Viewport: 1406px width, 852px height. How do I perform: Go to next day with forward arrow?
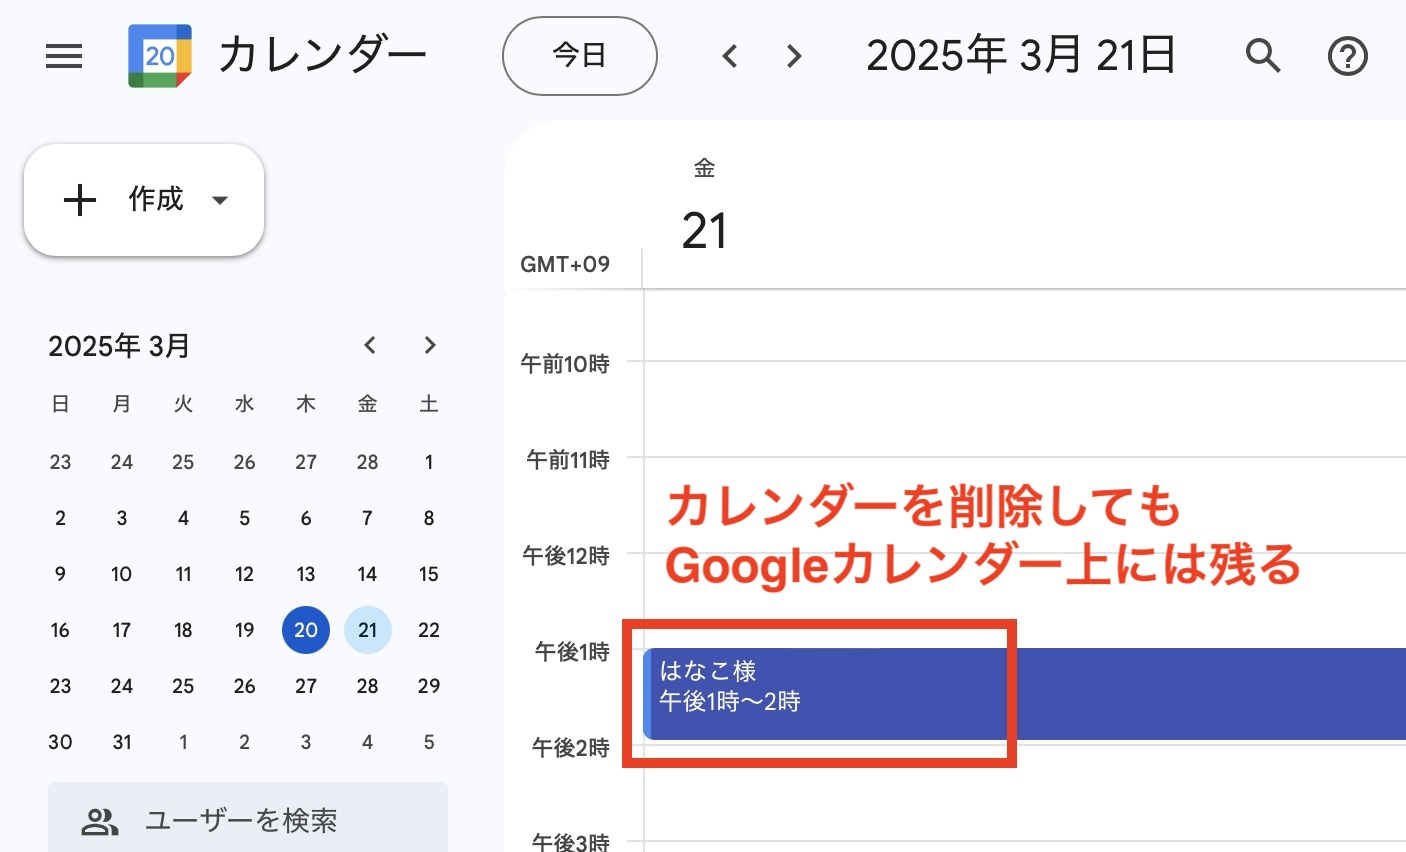[x=792, y=56]
